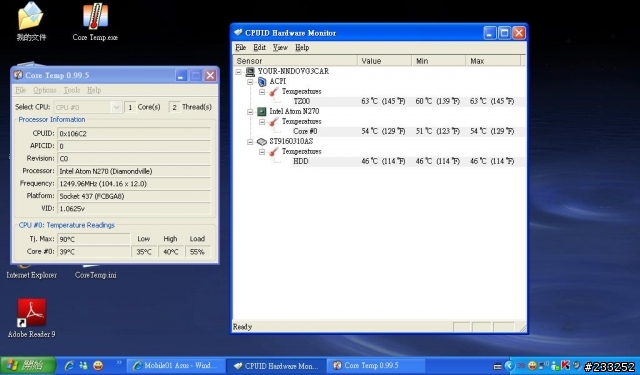This screenshot has height=375, width=640.
Task: Click the Platform field showing Socket 437
Action: pyautogui.click(x=134, y=196)
